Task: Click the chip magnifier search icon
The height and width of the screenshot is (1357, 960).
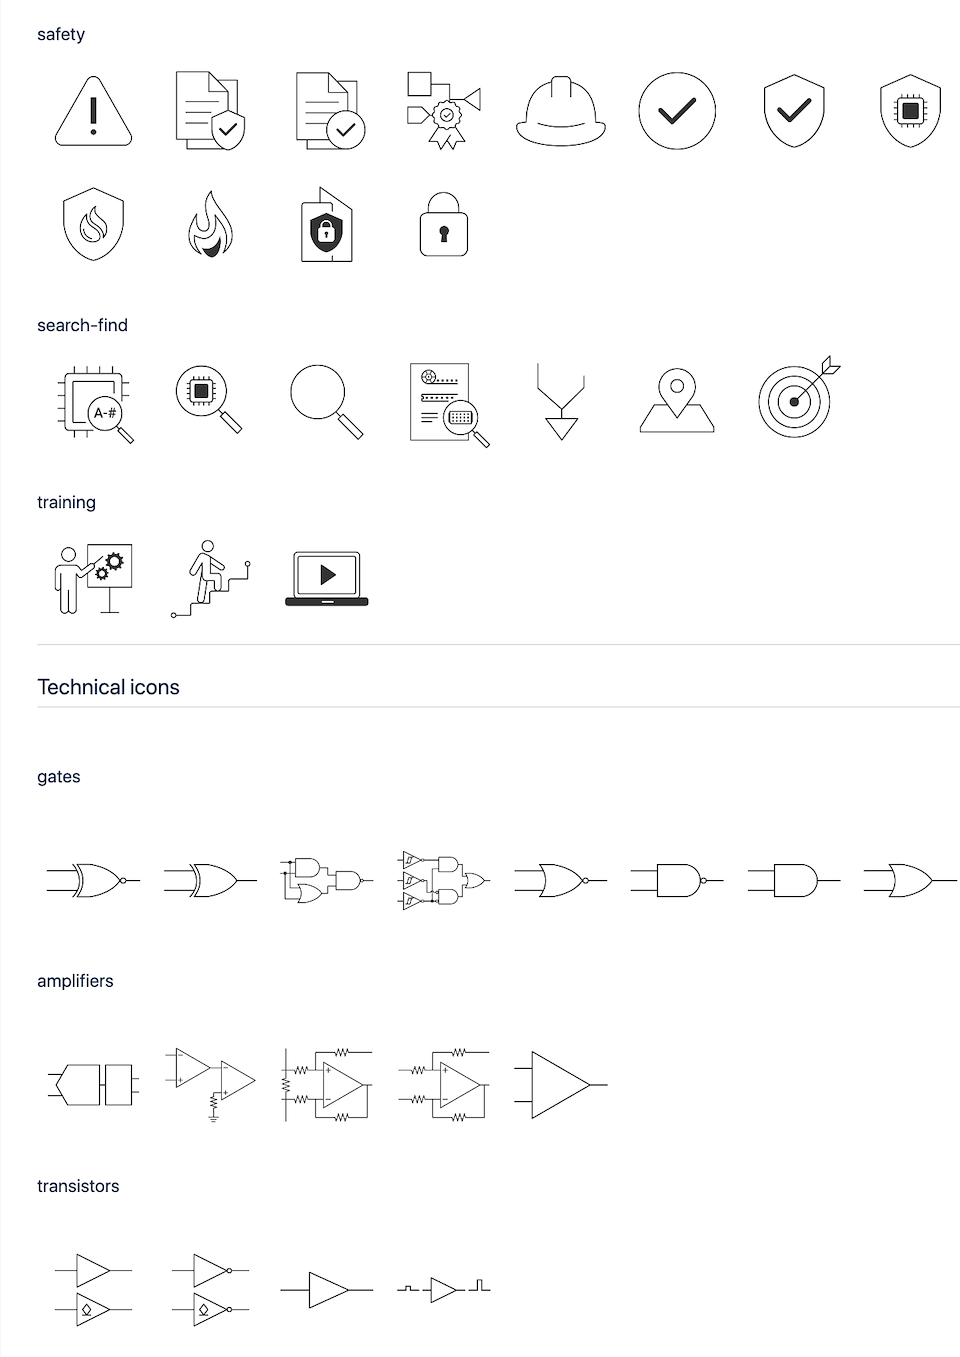Action: [209, 399]
